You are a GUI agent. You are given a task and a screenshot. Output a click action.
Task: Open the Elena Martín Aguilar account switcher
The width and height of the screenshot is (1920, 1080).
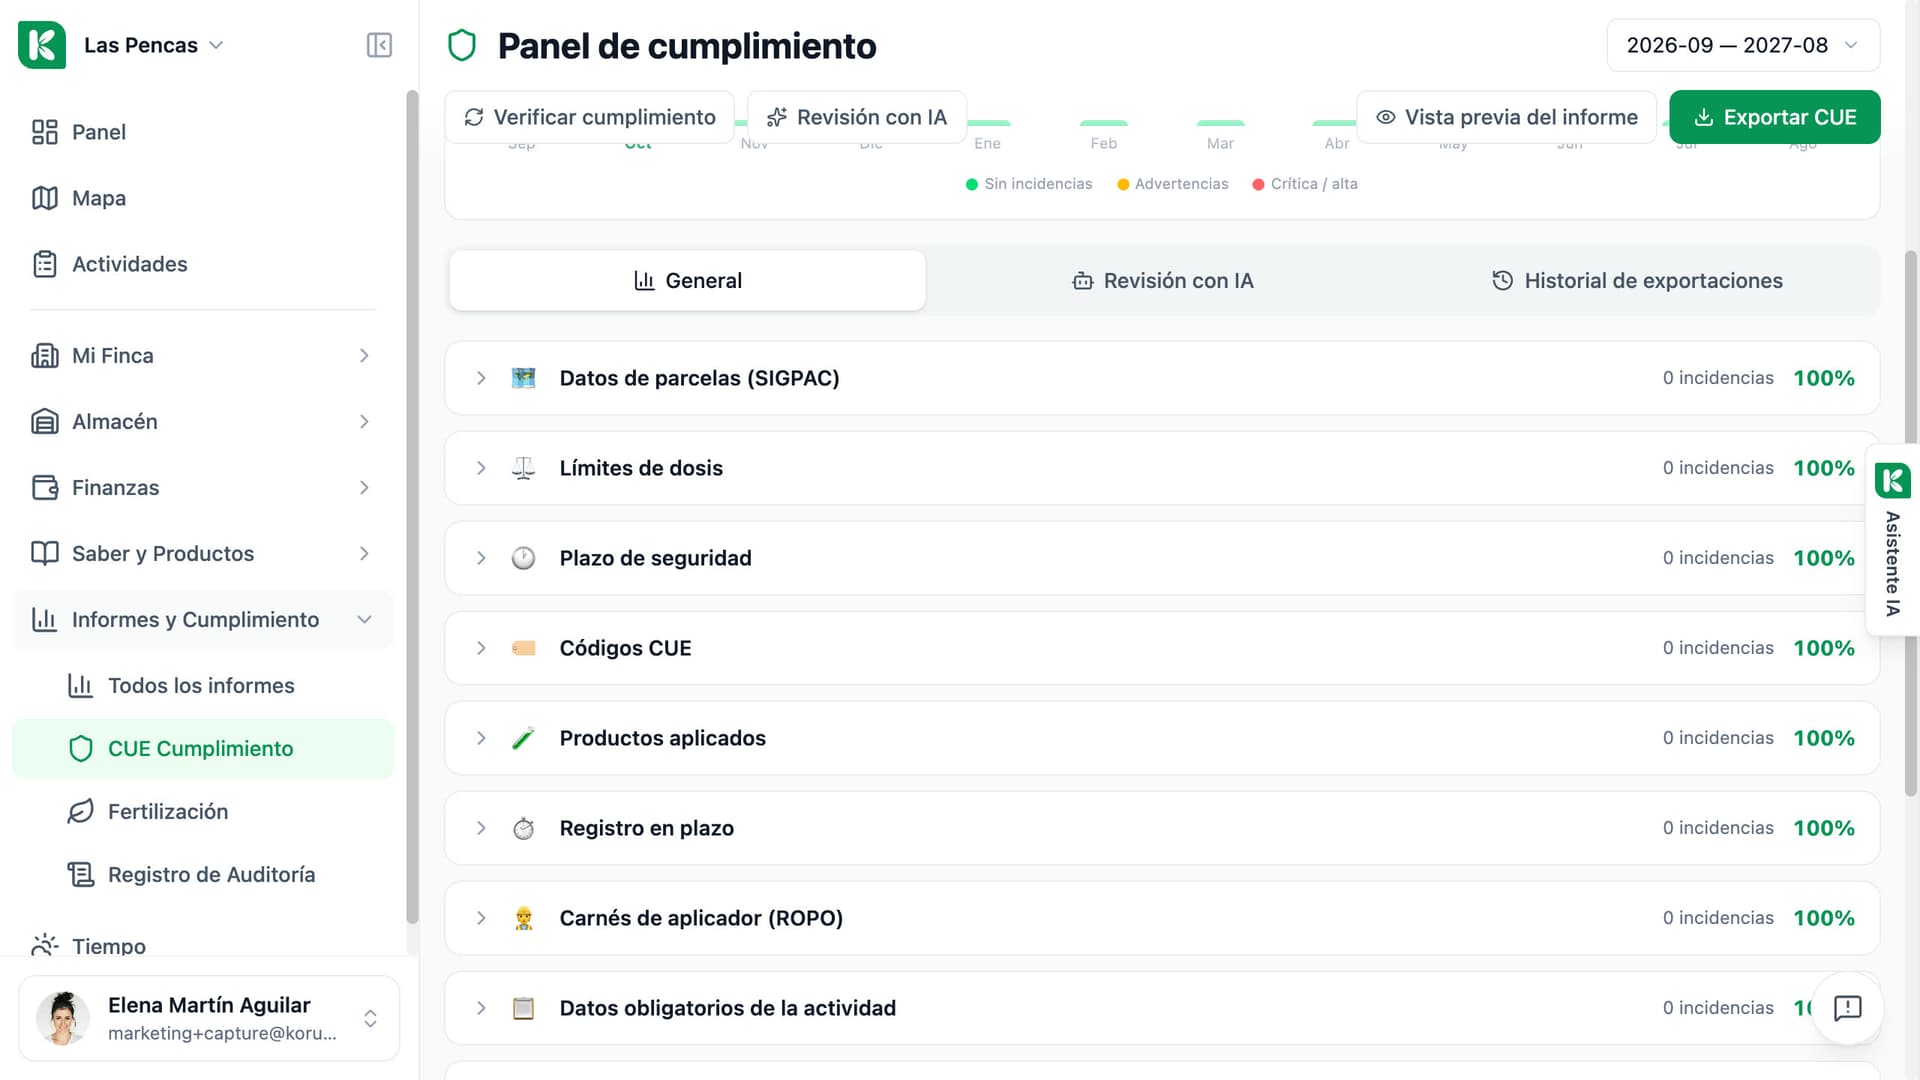(x=209, y=1018)
